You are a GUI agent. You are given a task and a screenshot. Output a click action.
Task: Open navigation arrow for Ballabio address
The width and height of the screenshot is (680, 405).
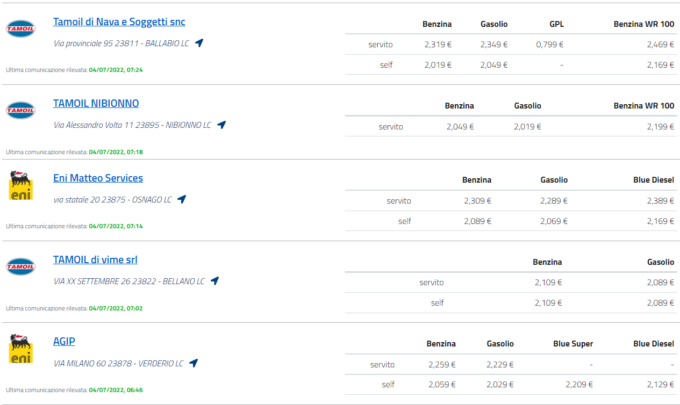(x=199, y=43)
